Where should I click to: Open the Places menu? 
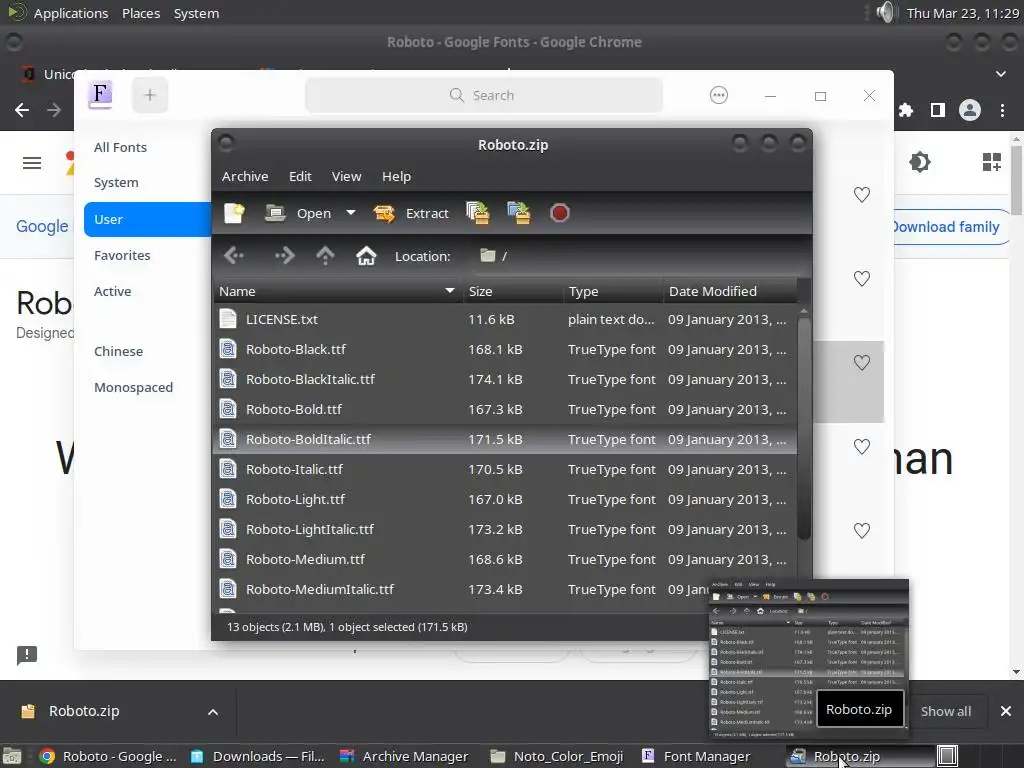coord(141,13)
